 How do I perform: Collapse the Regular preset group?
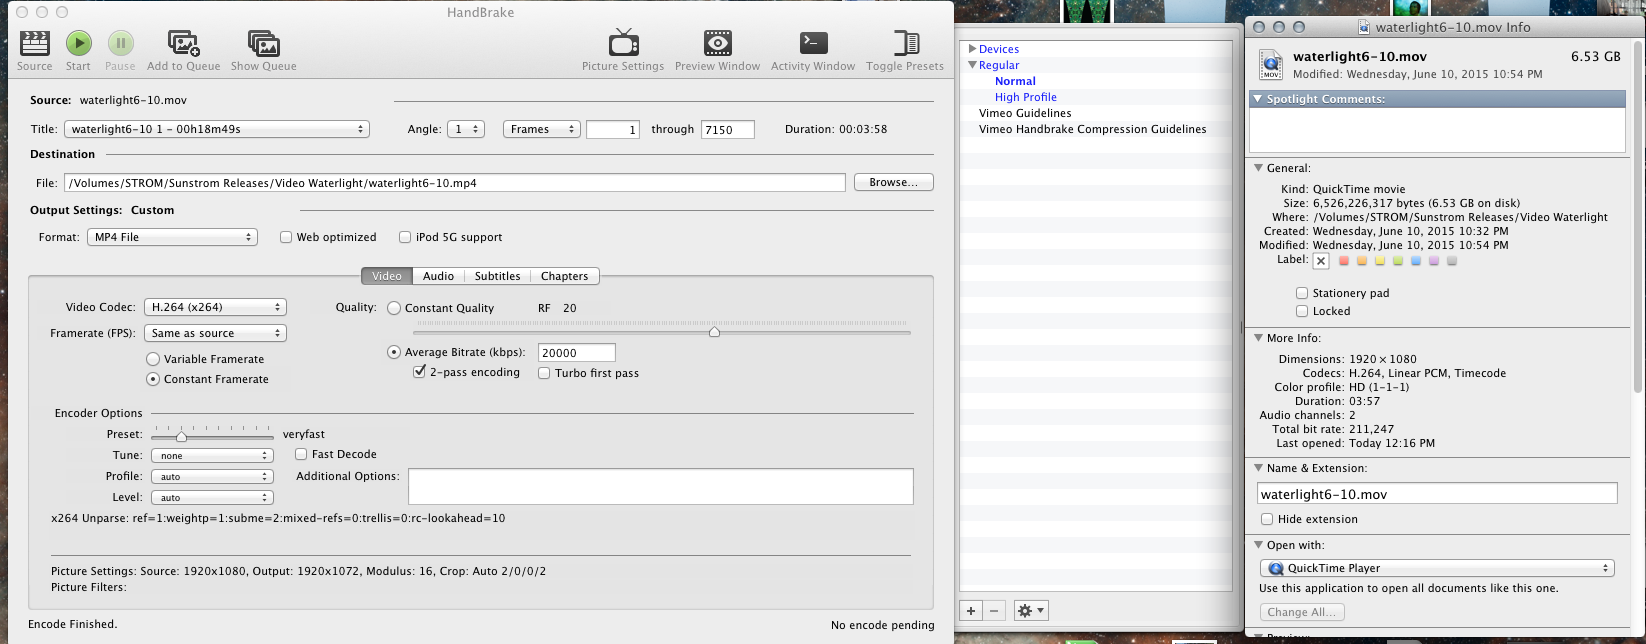tap(972, 65)
